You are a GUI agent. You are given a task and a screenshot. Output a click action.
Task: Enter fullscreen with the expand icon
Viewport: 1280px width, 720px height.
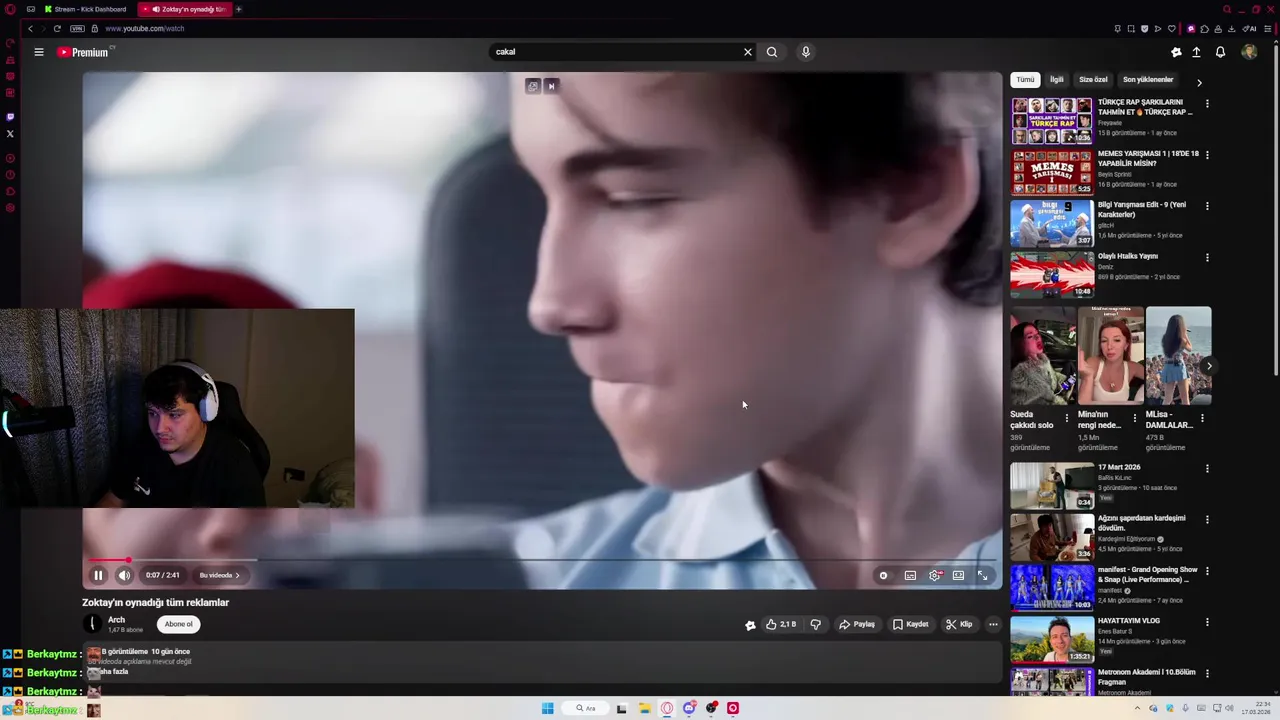point(982,575)
